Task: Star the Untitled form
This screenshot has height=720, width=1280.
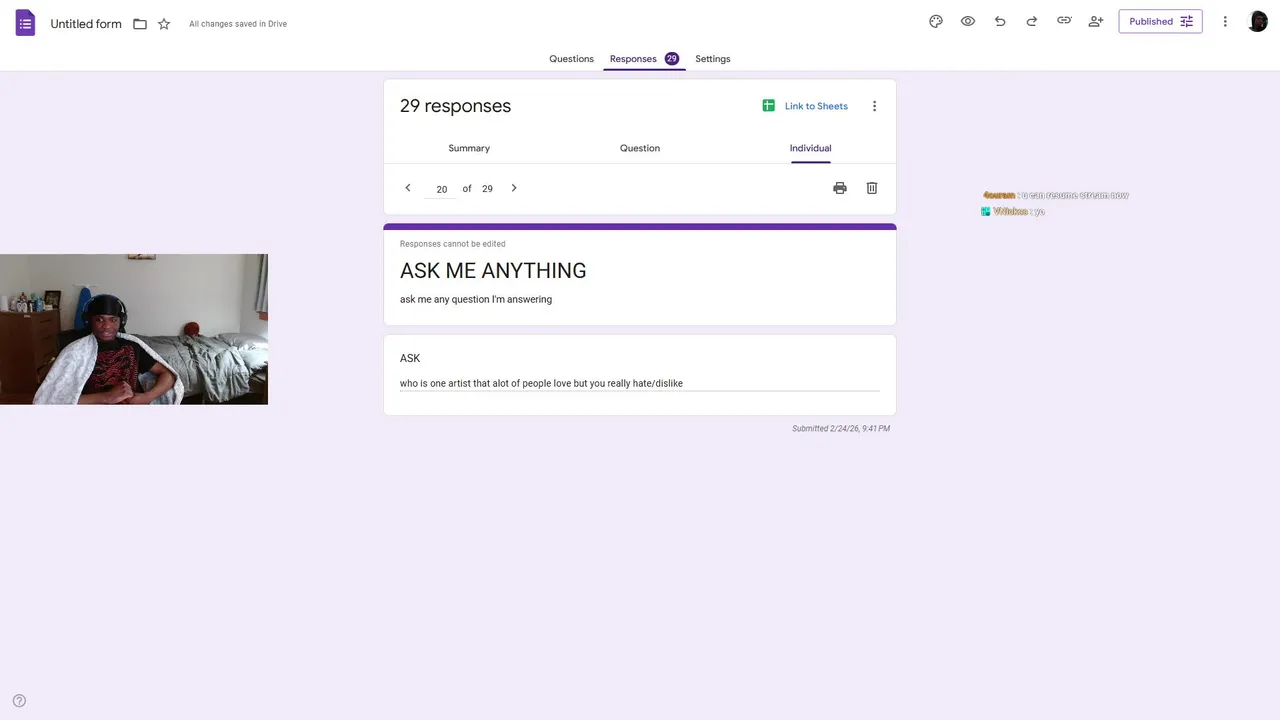Action: coord(164,24)
